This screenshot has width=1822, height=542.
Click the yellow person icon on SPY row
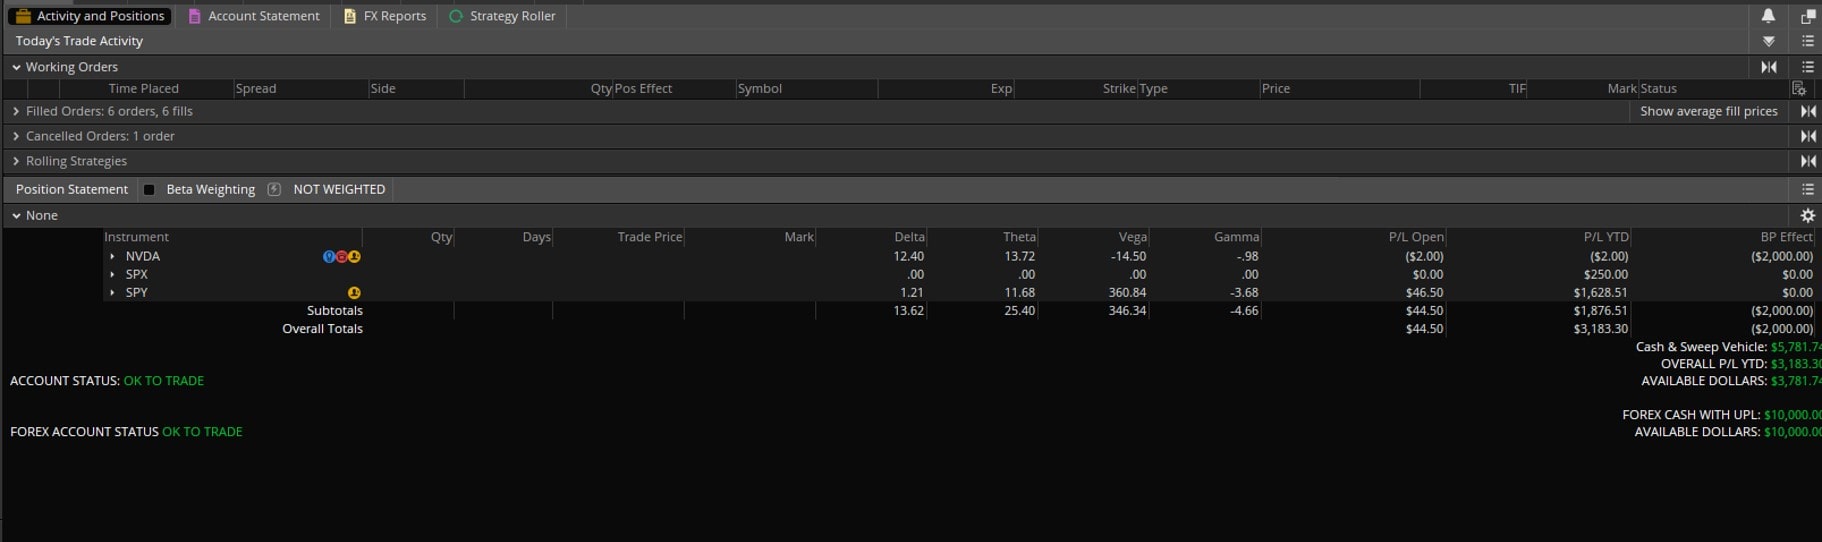coord(354,293)
